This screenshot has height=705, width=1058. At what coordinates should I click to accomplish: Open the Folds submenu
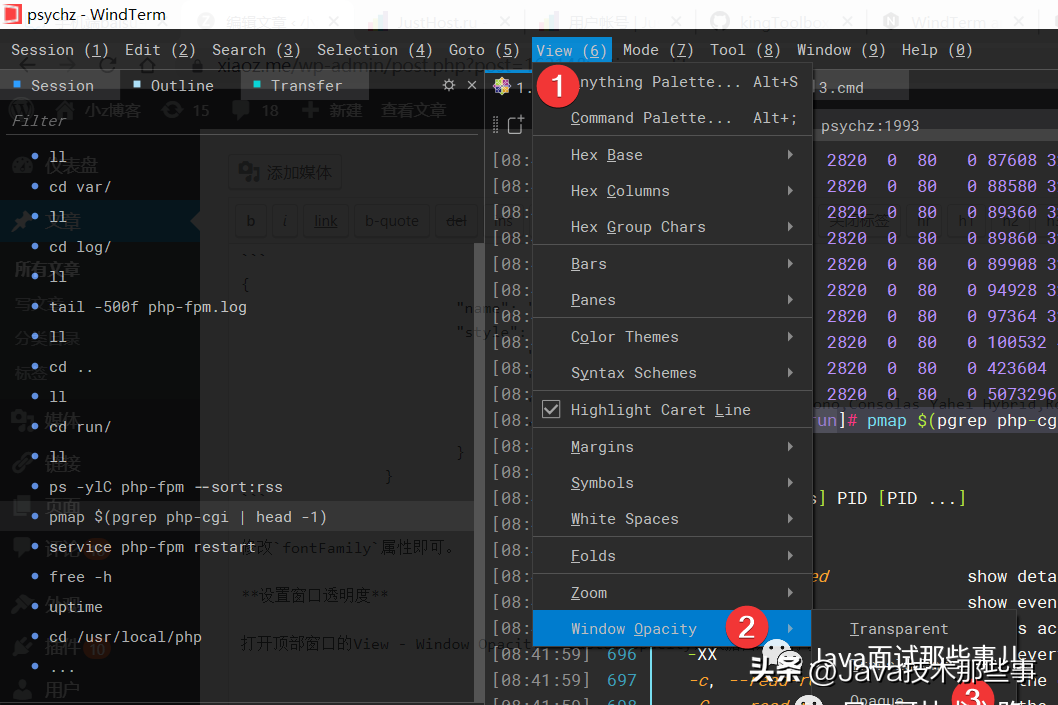[672, 555]
